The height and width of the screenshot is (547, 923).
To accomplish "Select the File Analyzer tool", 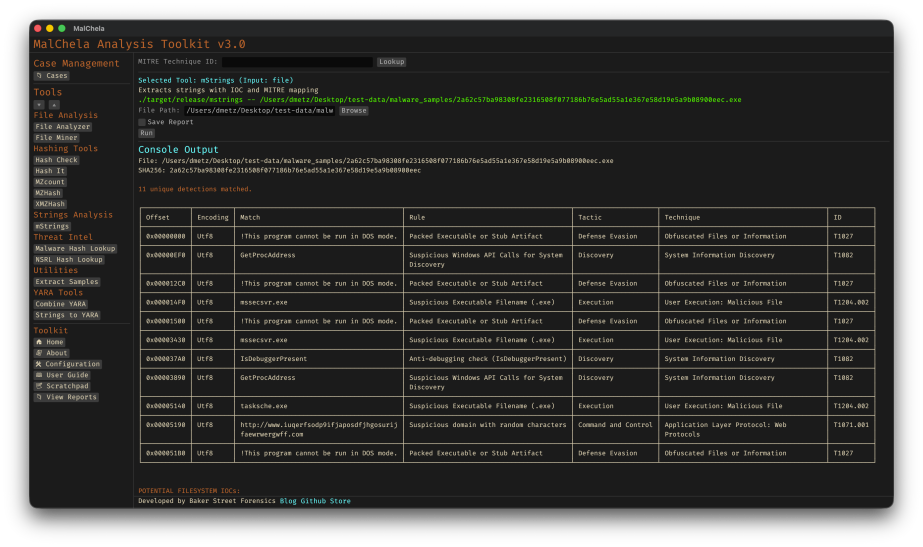I will 63,127.
